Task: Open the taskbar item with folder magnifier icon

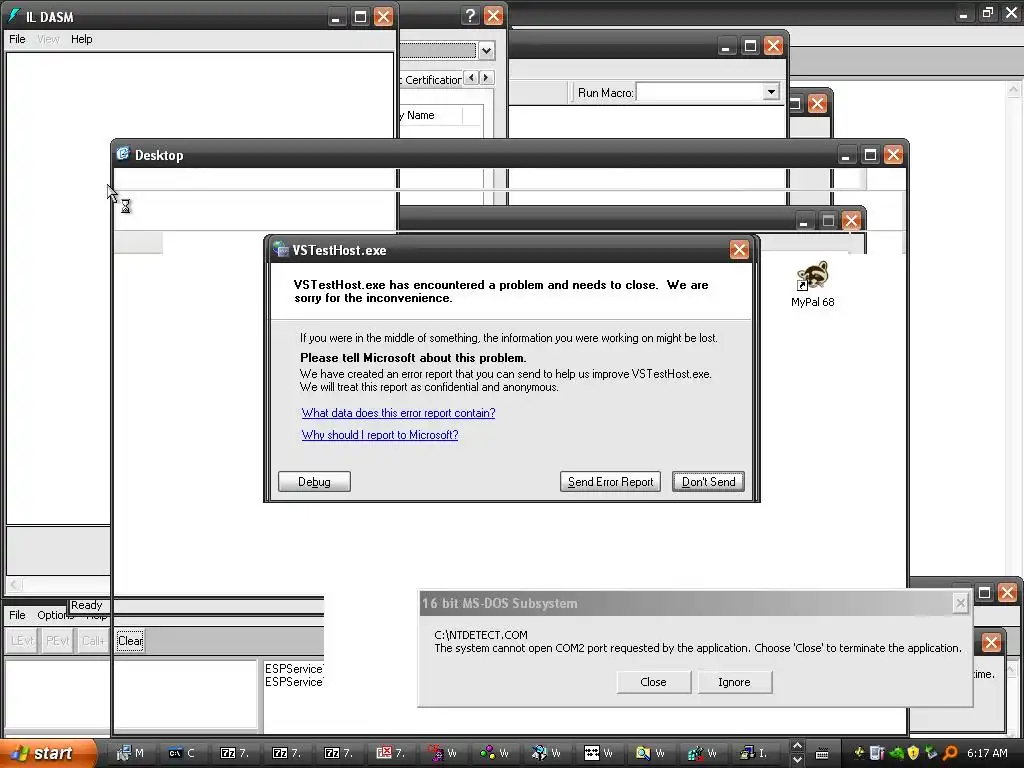Action: click(650, 753)
